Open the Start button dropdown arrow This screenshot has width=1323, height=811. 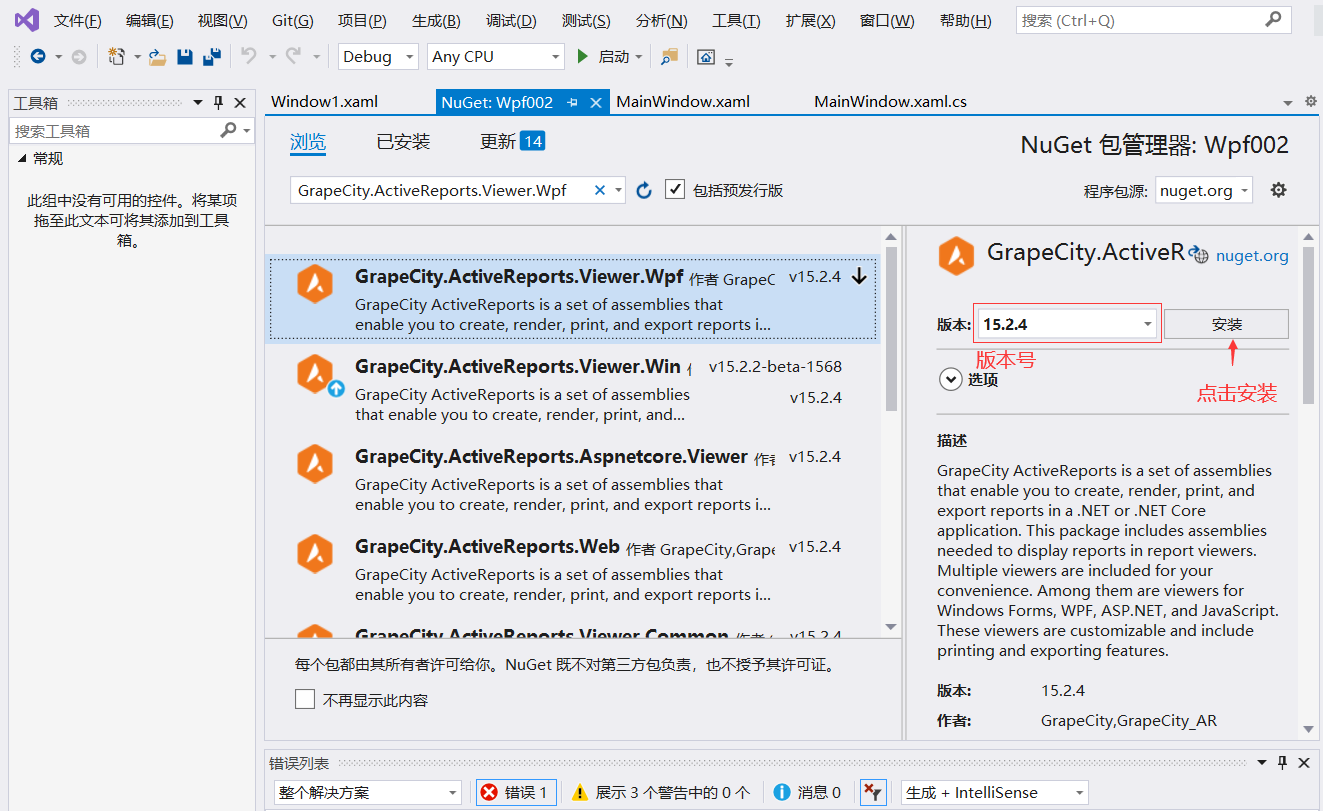[639, 57]
